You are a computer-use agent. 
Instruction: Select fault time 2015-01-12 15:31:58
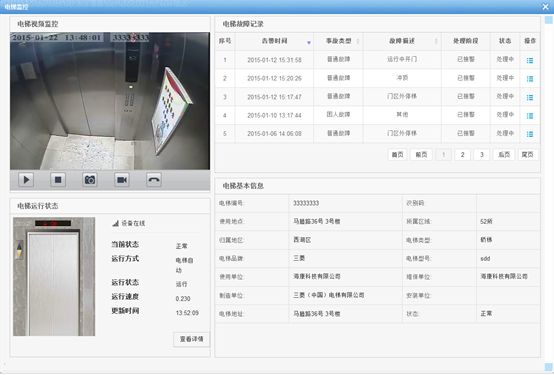pyautogui.click(x=274, y=60)
